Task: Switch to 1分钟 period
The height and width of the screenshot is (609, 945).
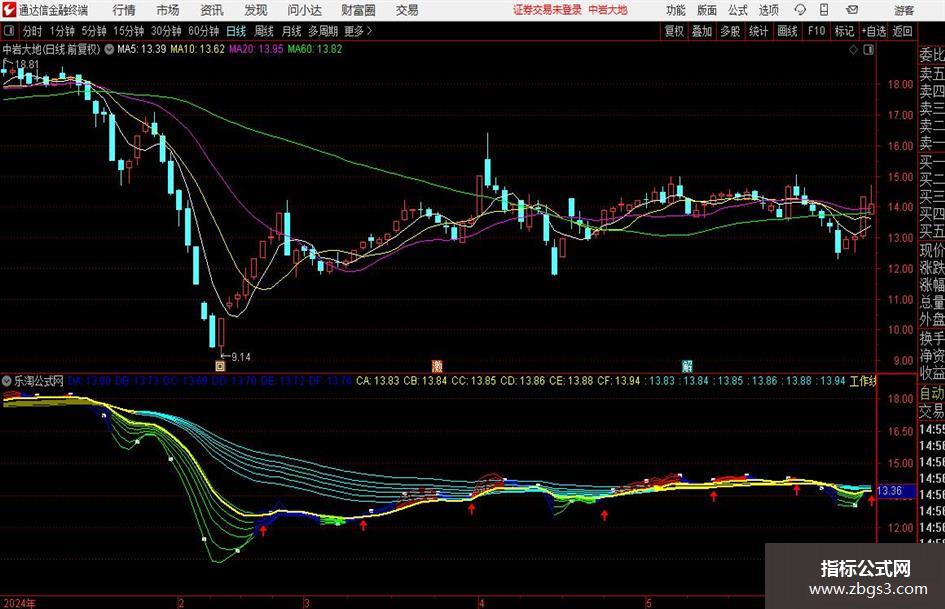Action: tap(61, 31)
